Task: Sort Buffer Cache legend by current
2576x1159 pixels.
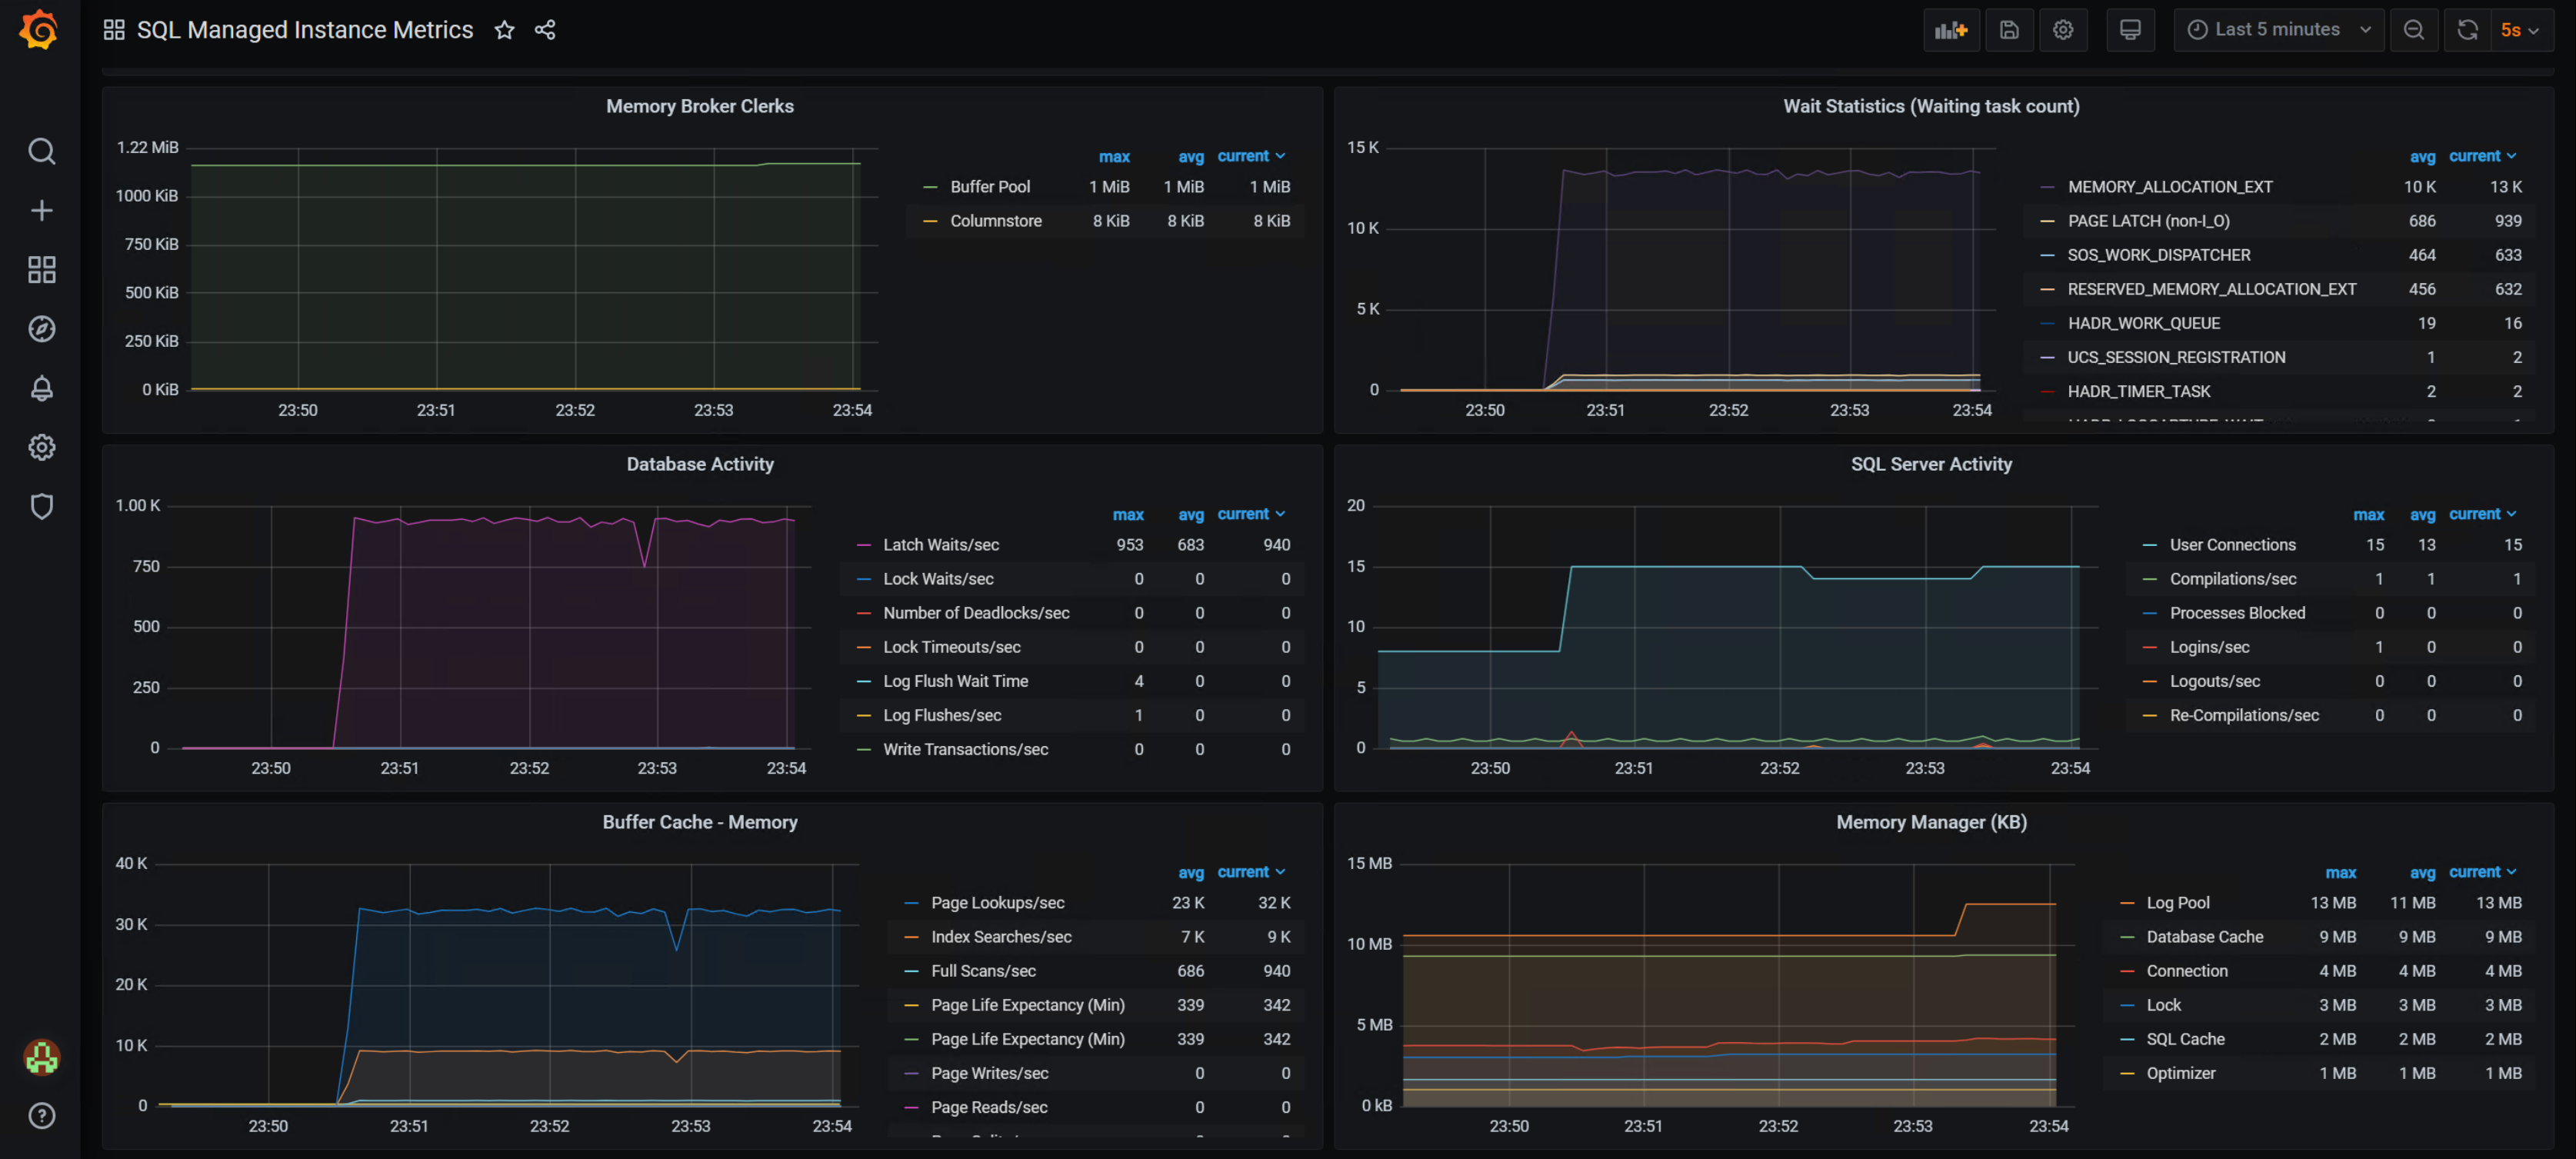Action: 1251,872
